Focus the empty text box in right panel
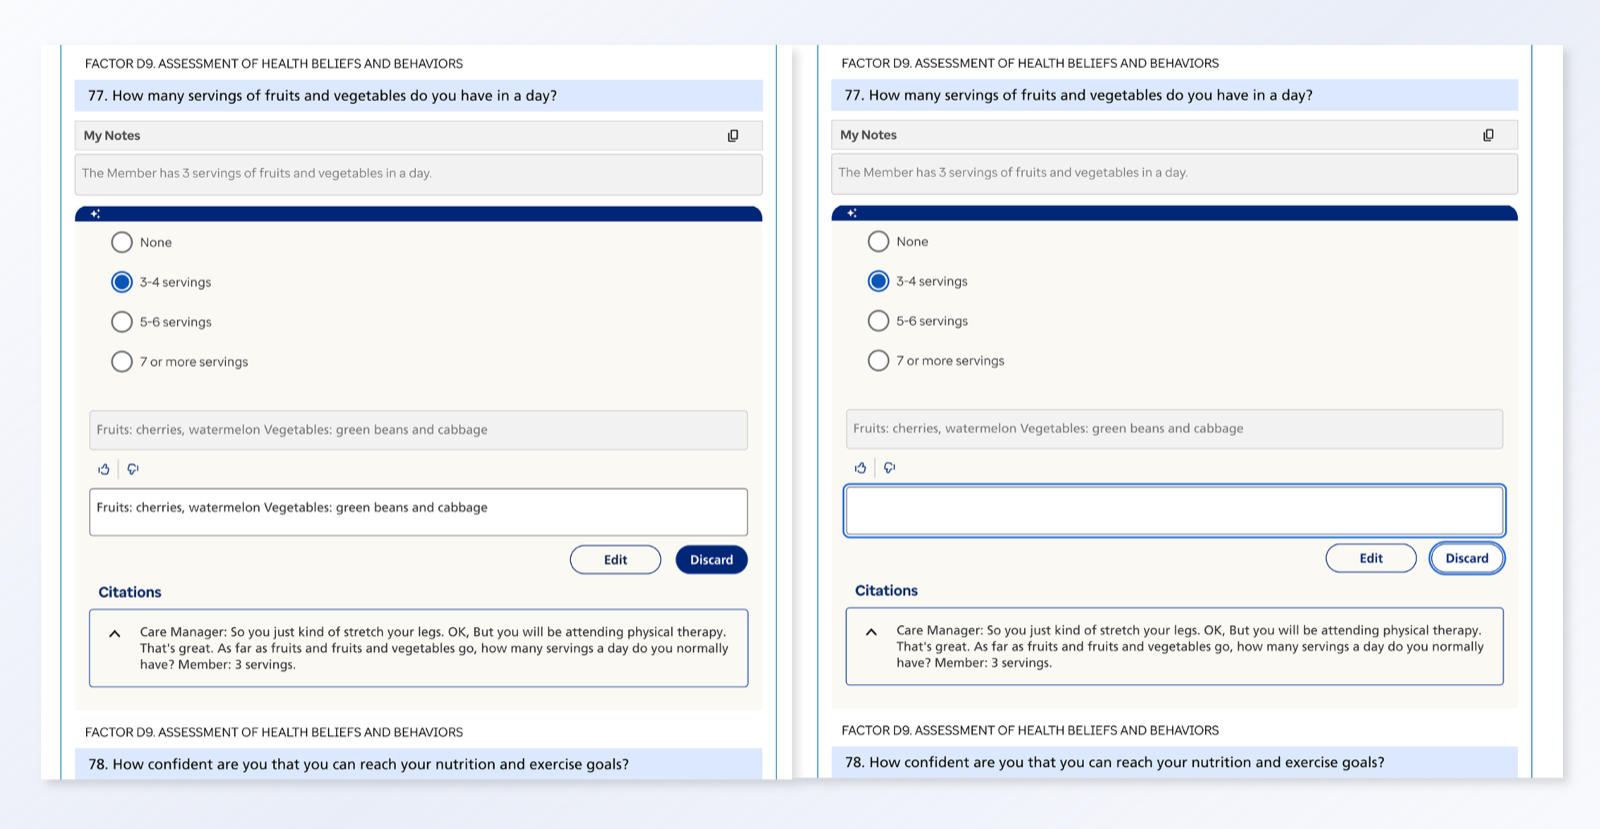This screenshot has height=829, width=1600. coord(1174,511)
